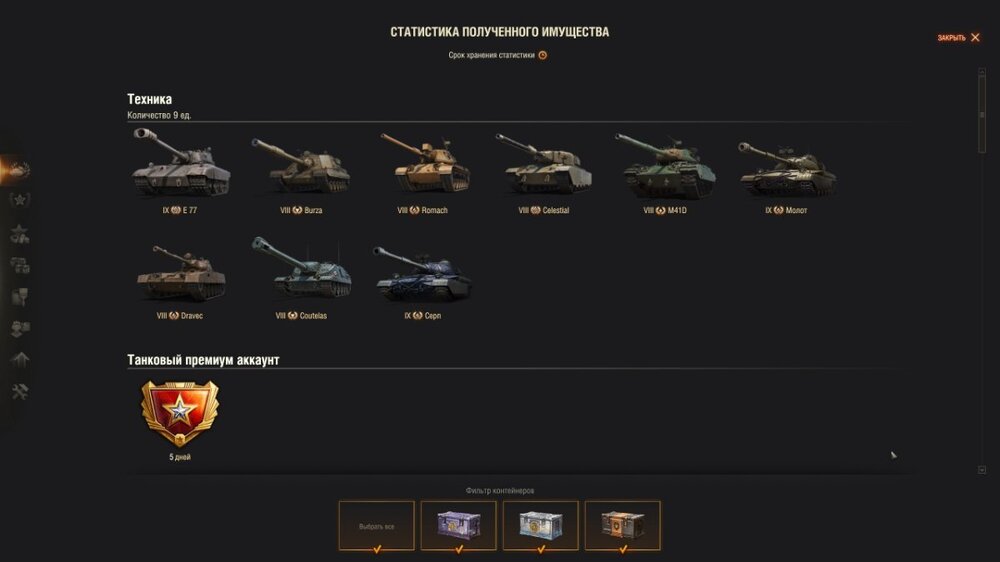Select the crew members sidebar icon
1000x562 pixels.
pyautogui.click(x=19, y=328)
